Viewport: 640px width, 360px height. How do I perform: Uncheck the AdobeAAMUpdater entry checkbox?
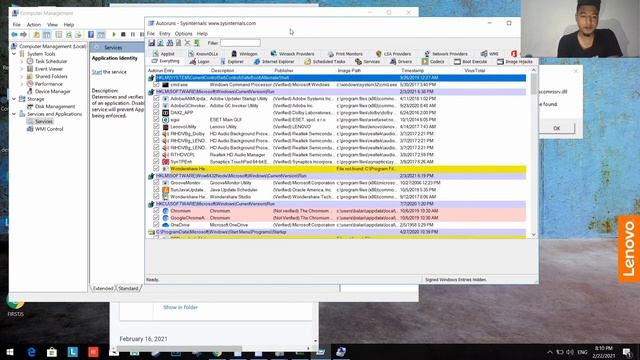click(x=156, y=98)
